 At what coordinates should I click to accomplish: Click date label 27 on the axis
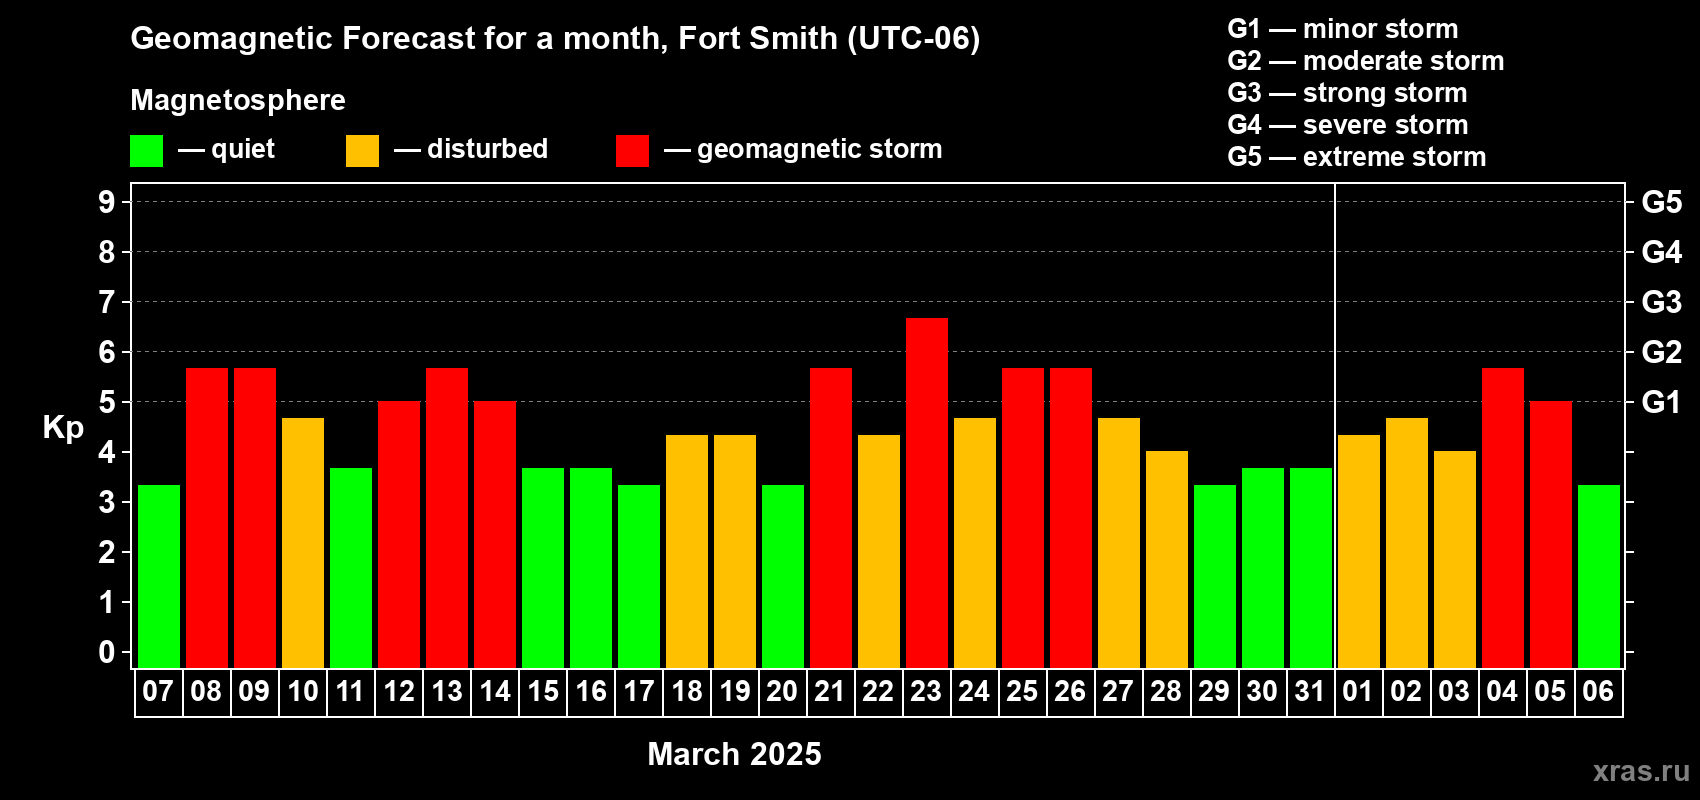pyautogui.click(x=1118, y=691)
